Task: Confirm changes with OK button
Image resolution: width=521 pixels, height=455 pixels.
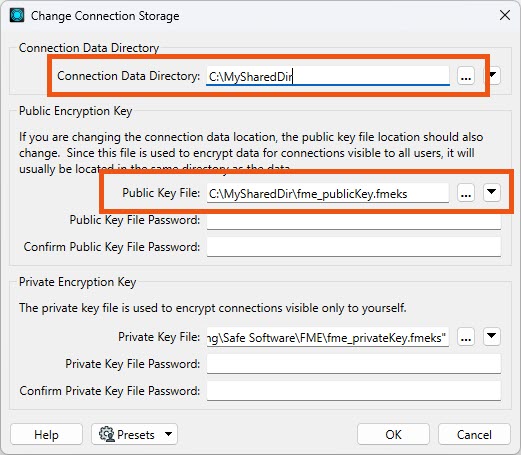Action: tap(393, 434)
